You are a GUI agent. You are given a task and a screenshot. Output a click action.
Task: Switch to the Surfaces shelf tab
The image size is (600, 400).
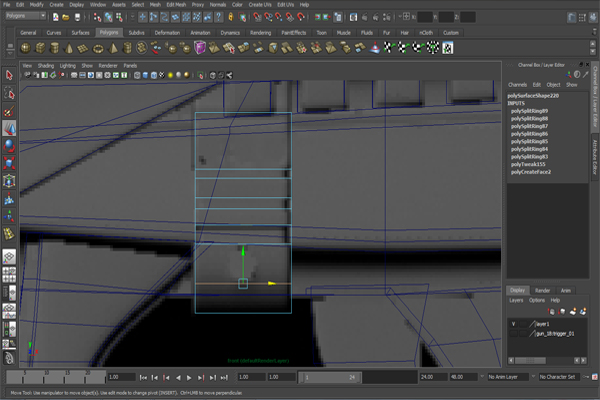pos(80,33)
